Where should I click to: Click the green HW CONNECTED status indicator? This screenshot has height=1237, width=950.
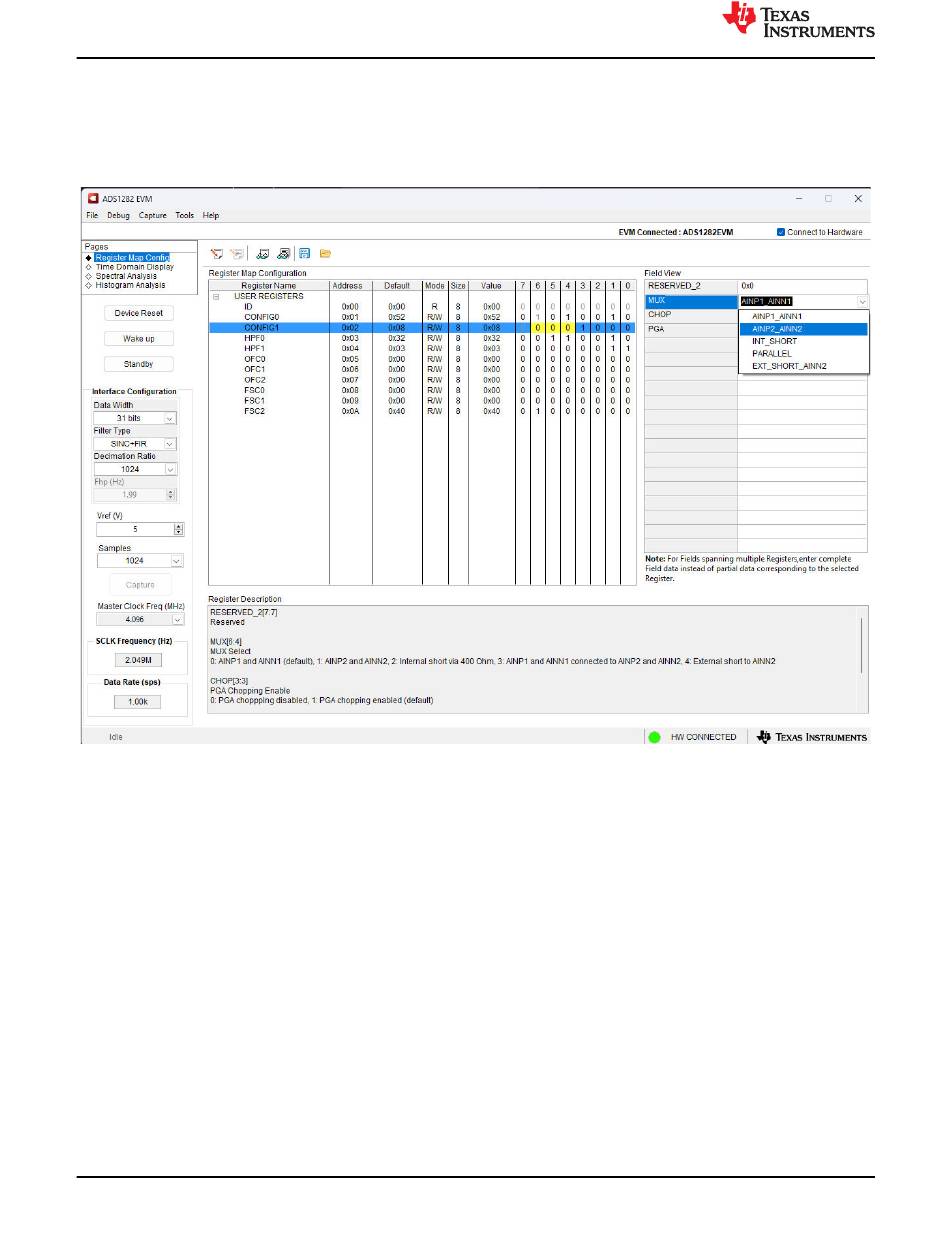tap(654, 737)
